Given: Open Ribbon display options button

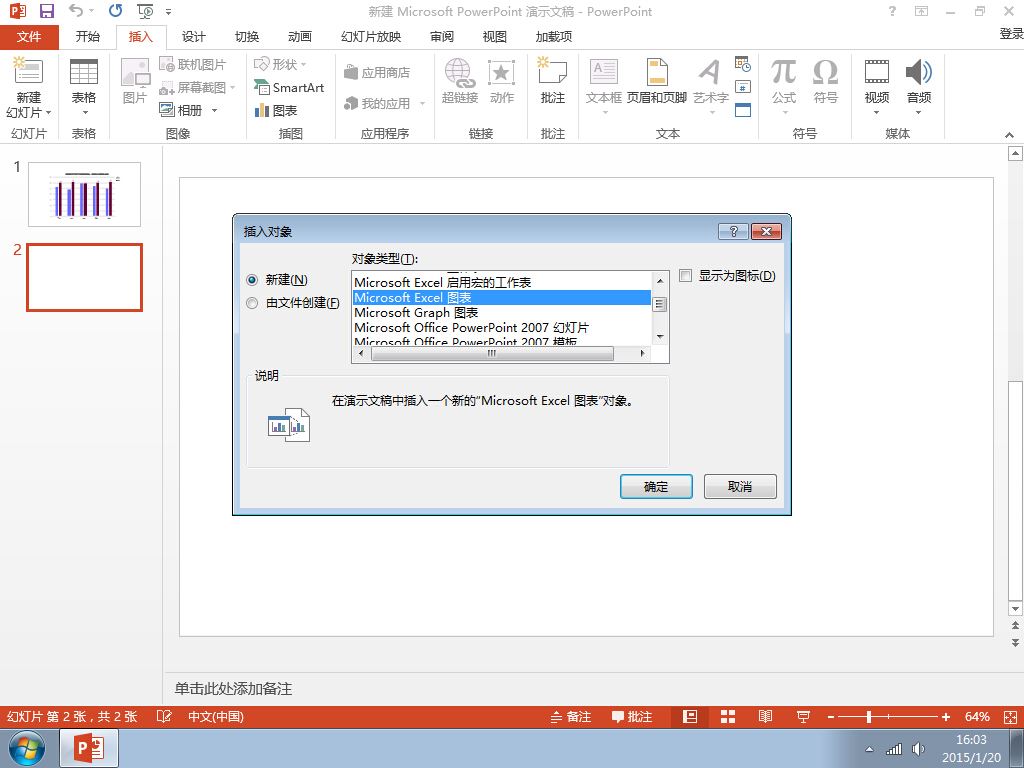Looking at the screenshot, I should pyautogui.click(x=921, y=11).
